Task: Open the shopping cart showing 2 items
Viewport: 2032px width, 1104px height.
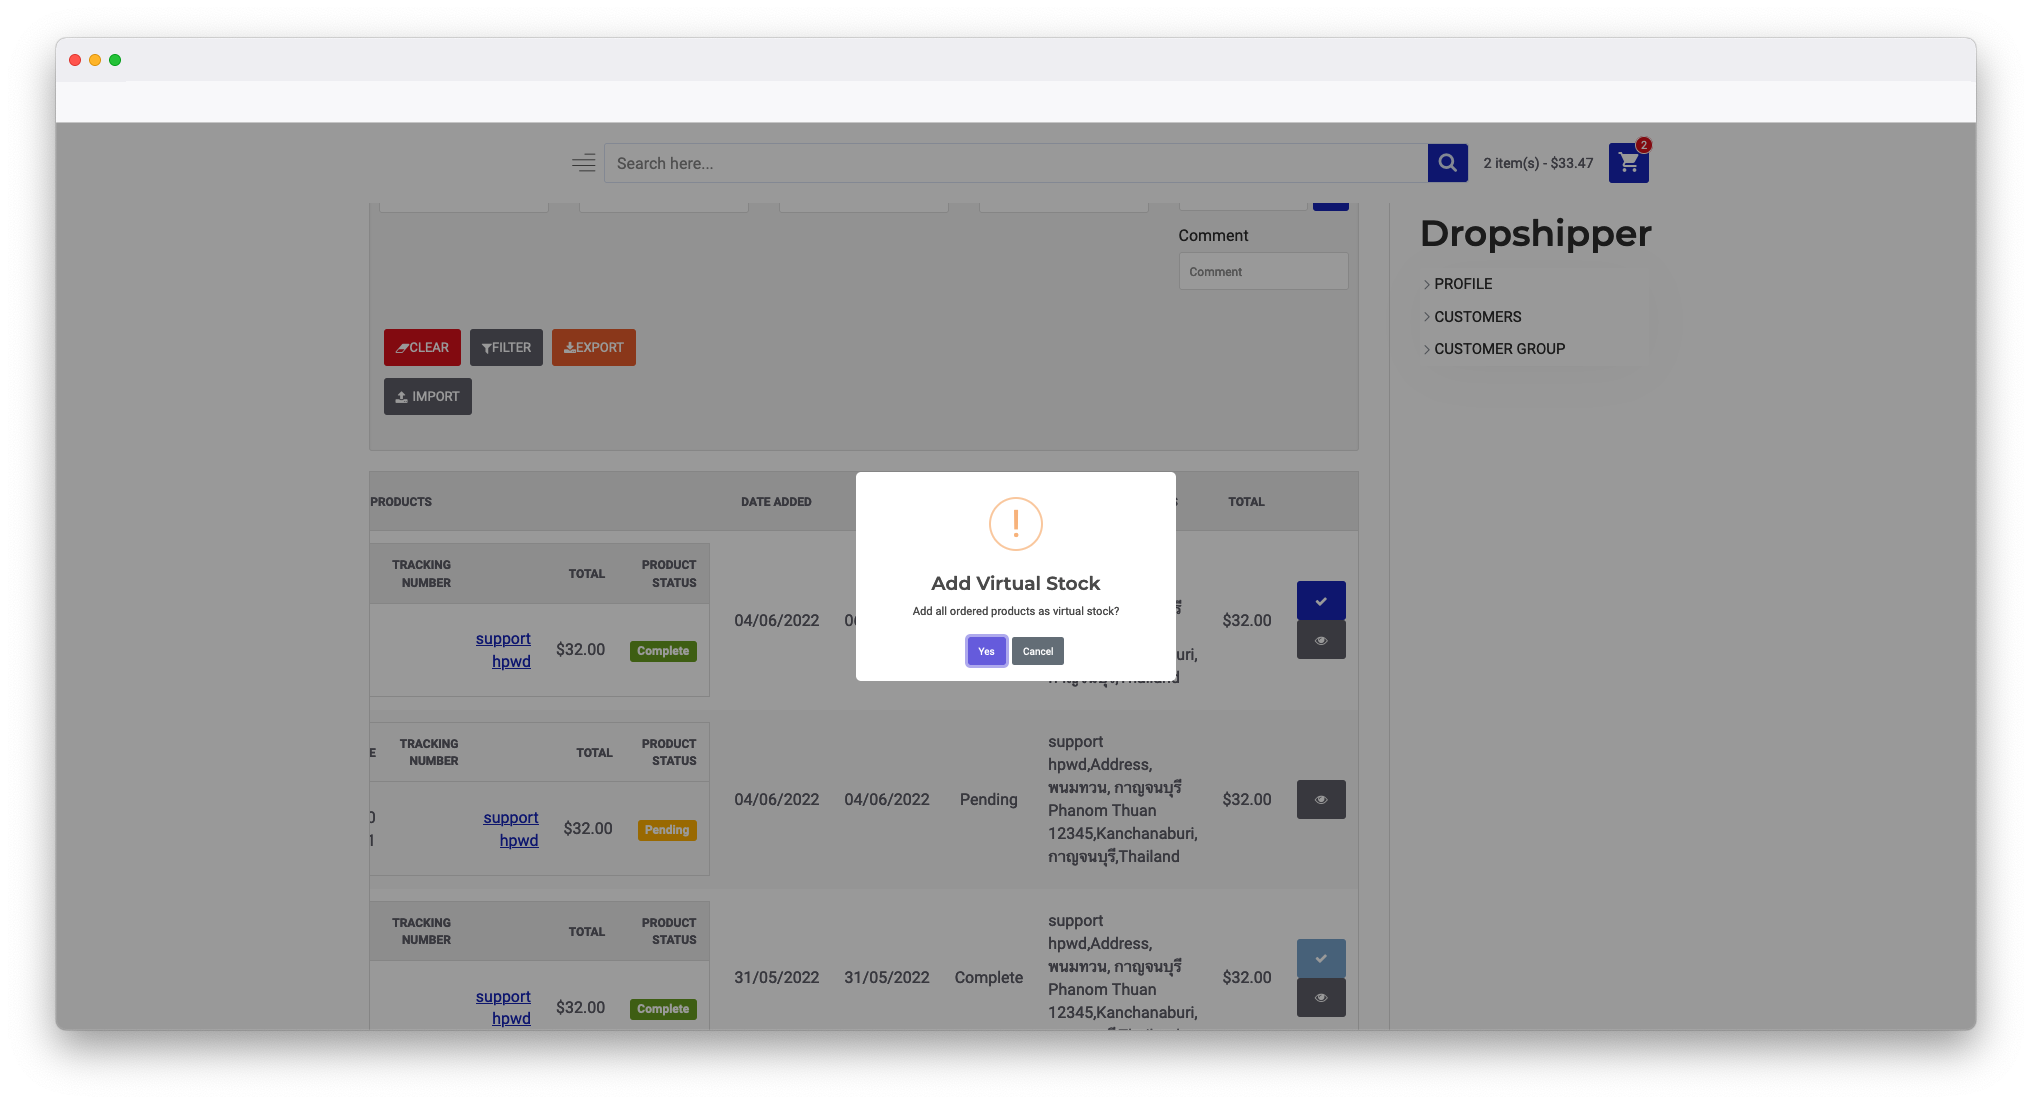Action: coord(1628,162)
